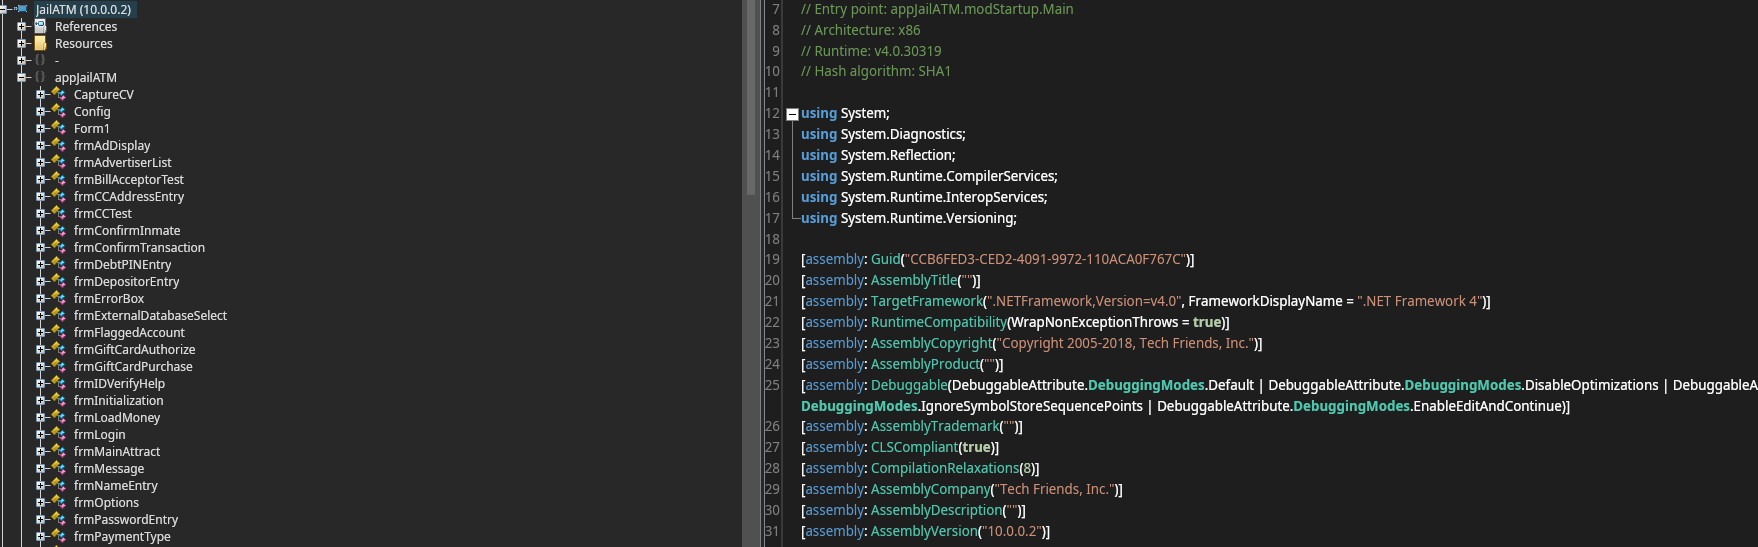Image resolution: width=1758 pixels, height=547 pixels.
Task: Click the appJailATM namespace braces icon
Action: click(40, 77)
